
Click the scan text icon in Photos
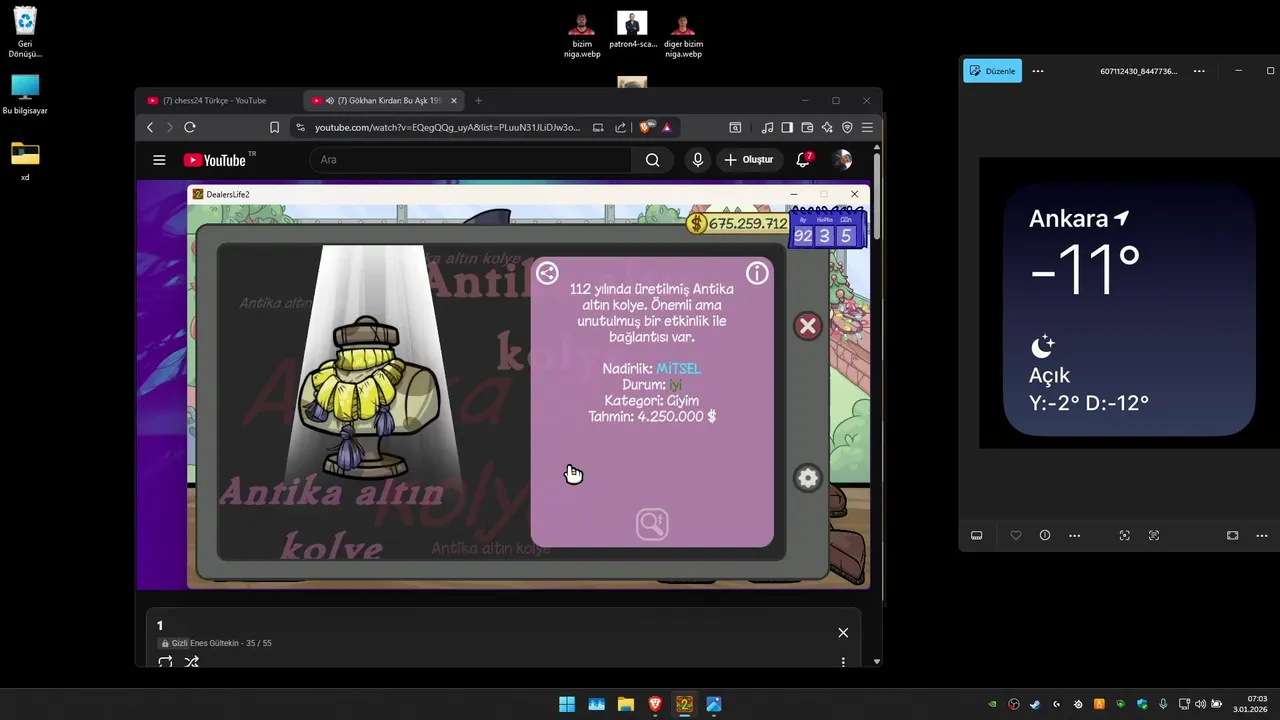[x=1154, y=536]
